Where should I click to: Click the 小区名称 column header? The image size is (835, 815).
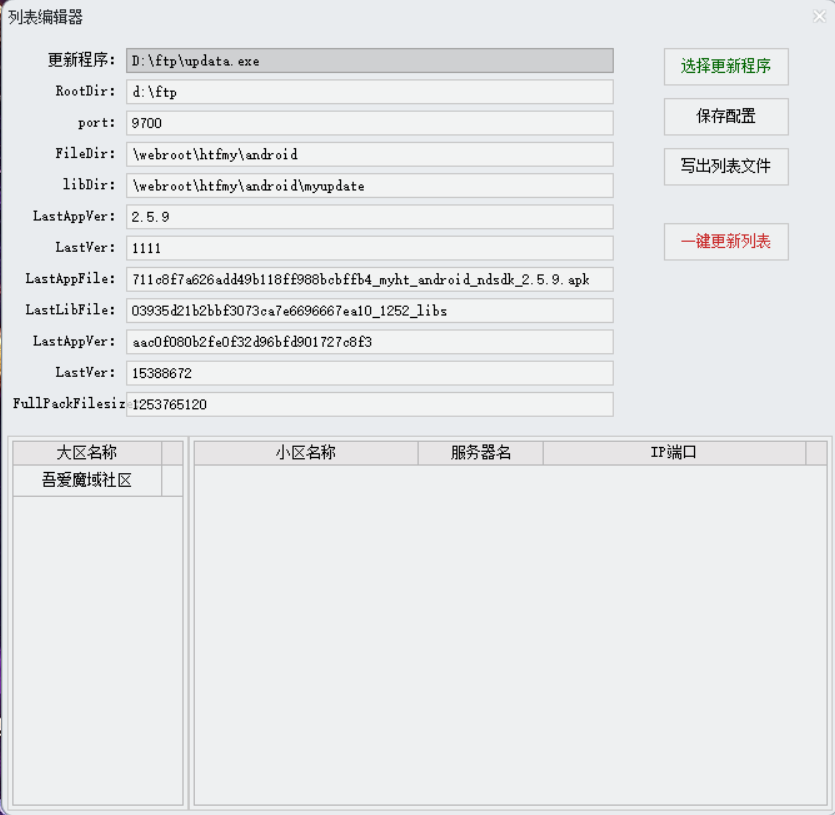click(306, 453)
